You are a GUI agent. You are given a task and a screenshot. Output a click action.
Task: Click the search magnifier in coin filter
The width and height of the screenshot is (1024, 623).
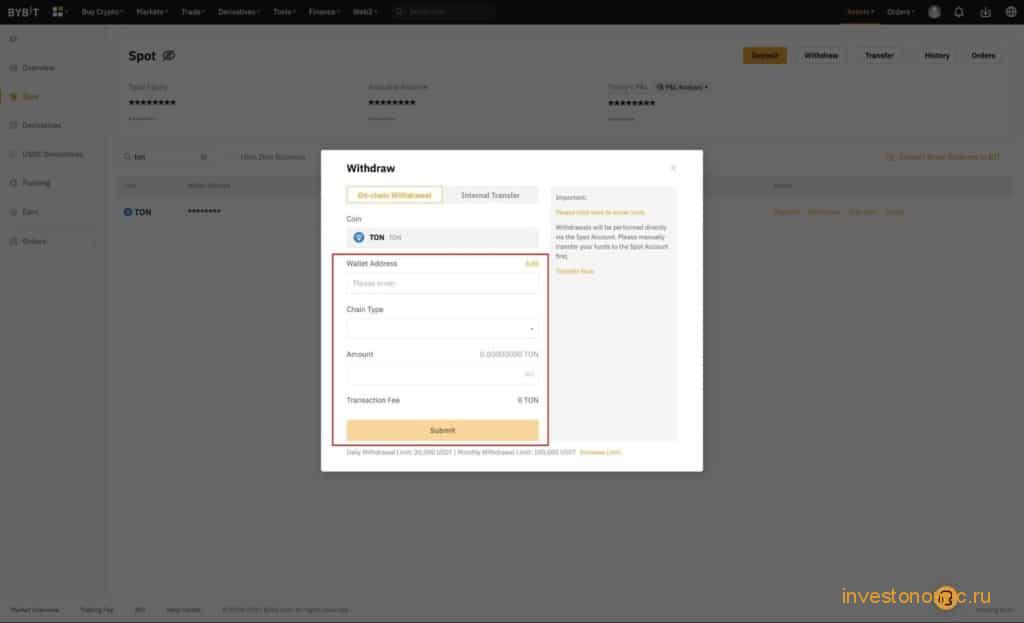pos(127,157)
